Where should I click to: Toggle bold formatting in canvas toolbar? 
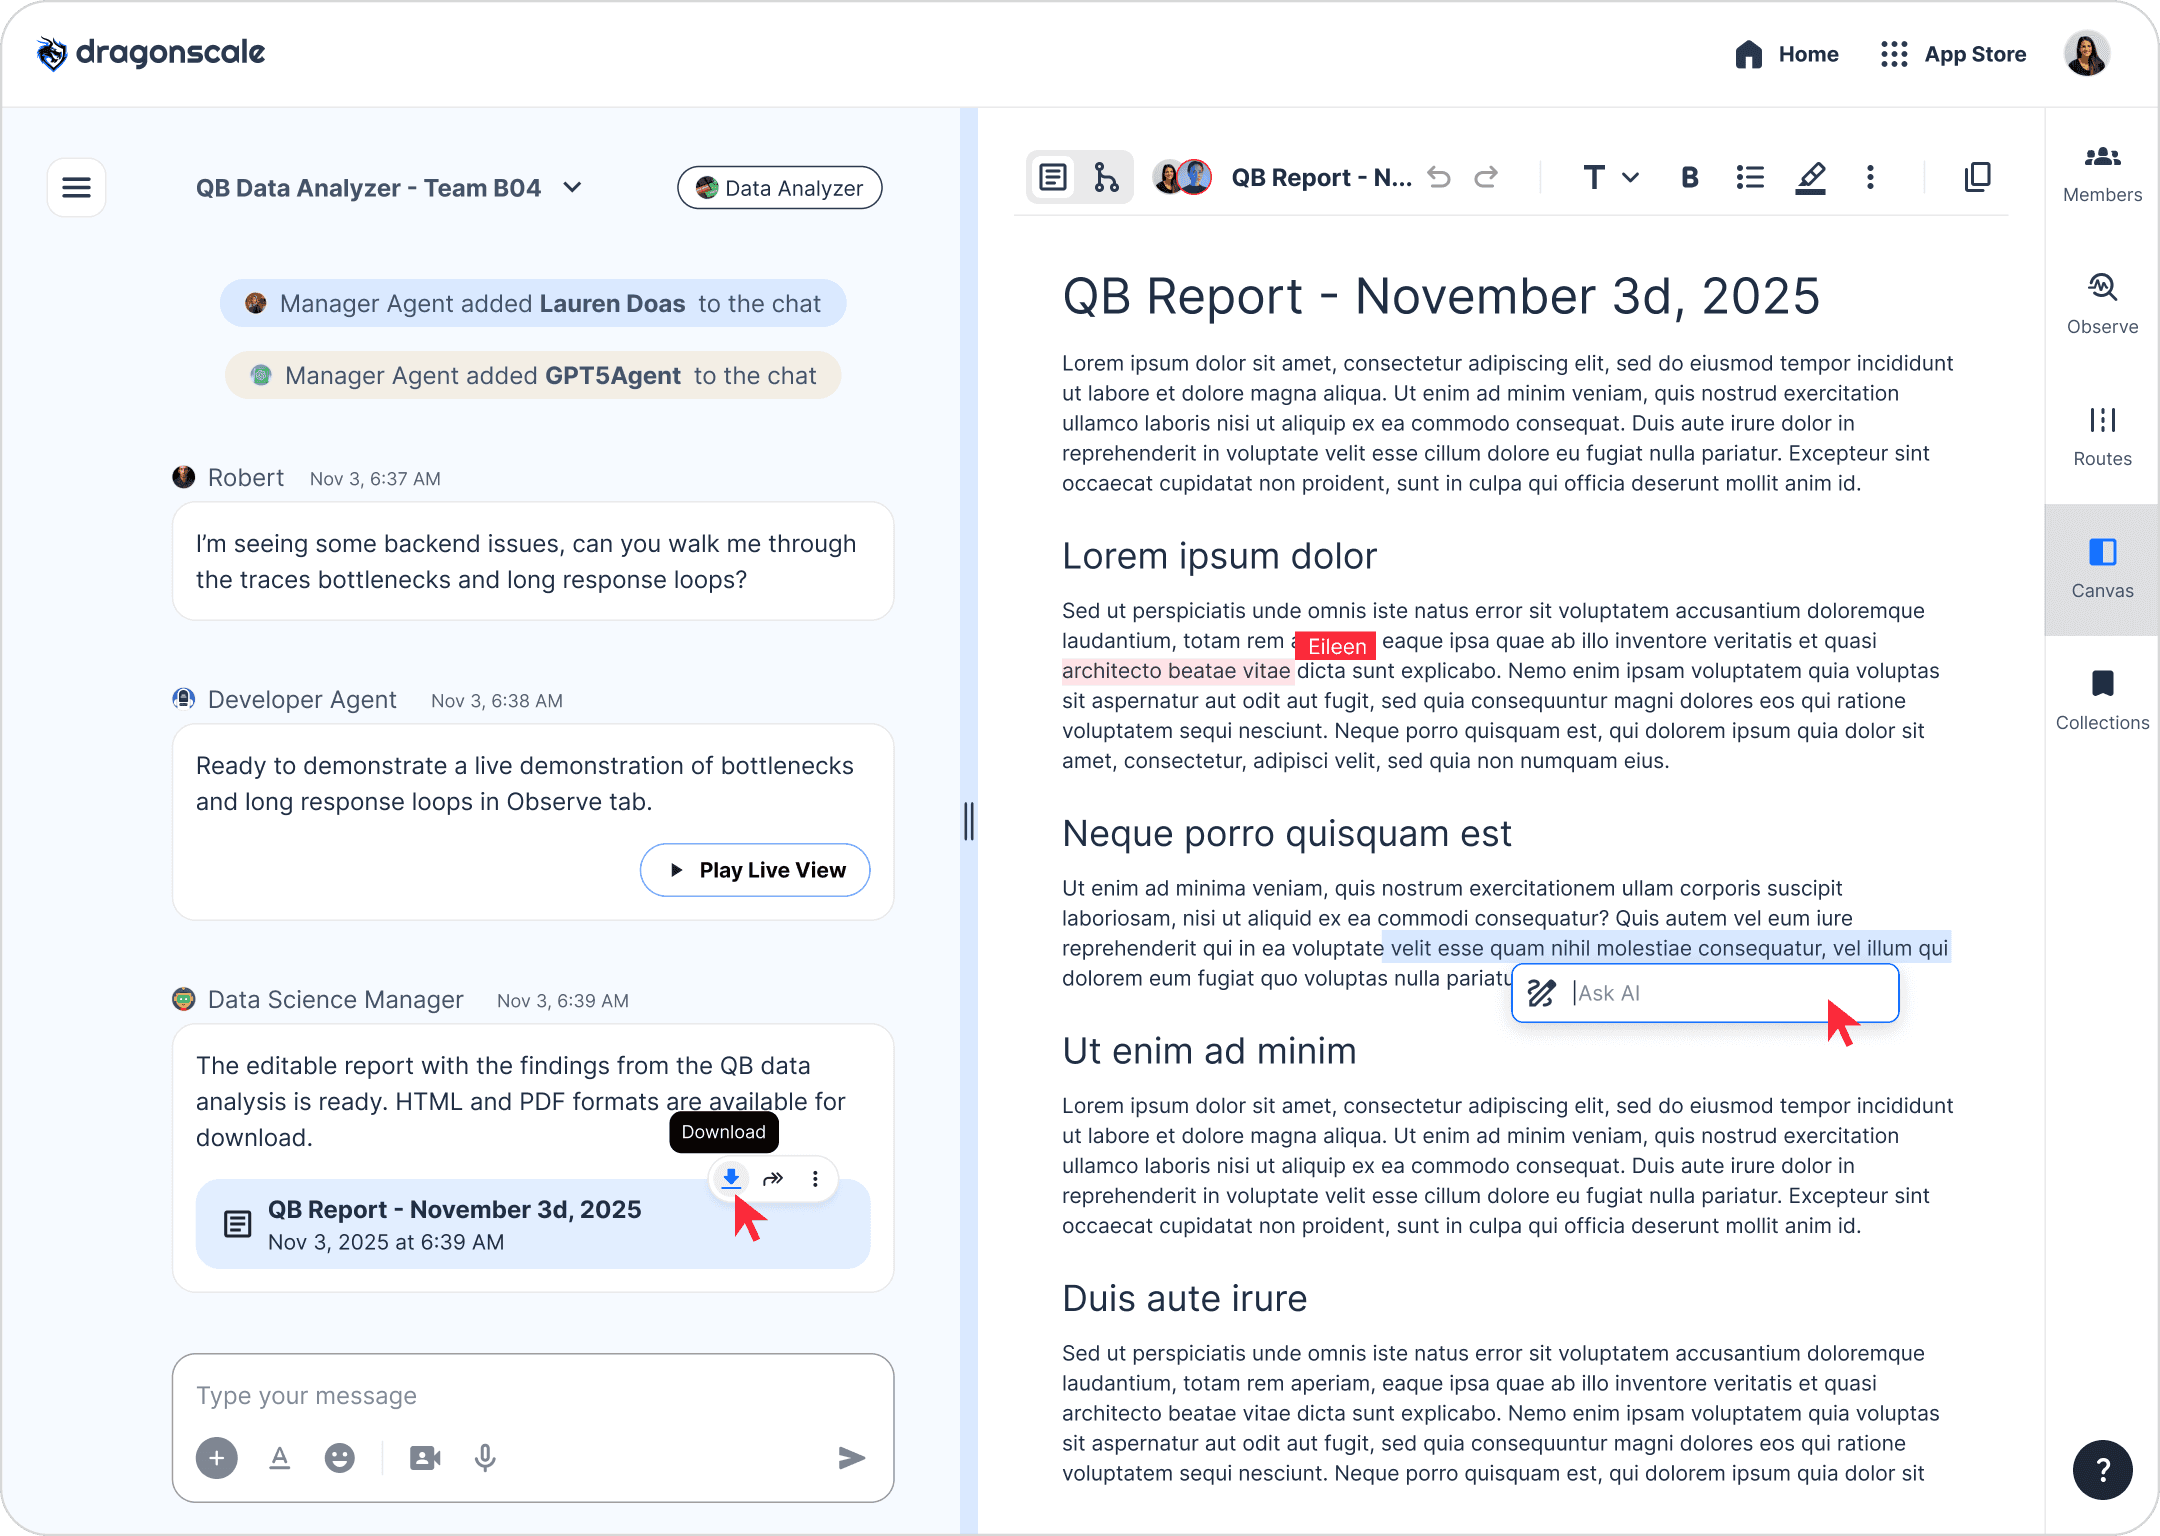1689,178
